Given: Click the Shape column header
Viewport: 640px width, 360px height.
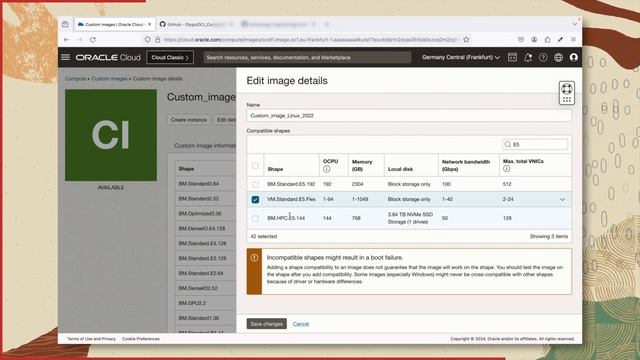Looking at the screenshot, I should 276,169.
